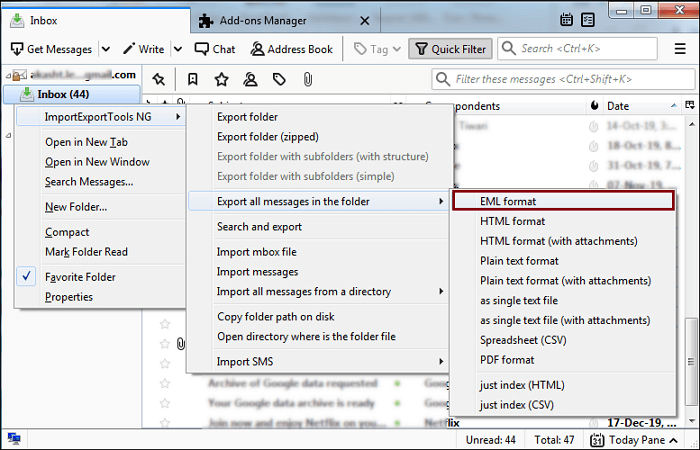Star the Your Google data archive message

pyautogui.click(x=165, y=403)
